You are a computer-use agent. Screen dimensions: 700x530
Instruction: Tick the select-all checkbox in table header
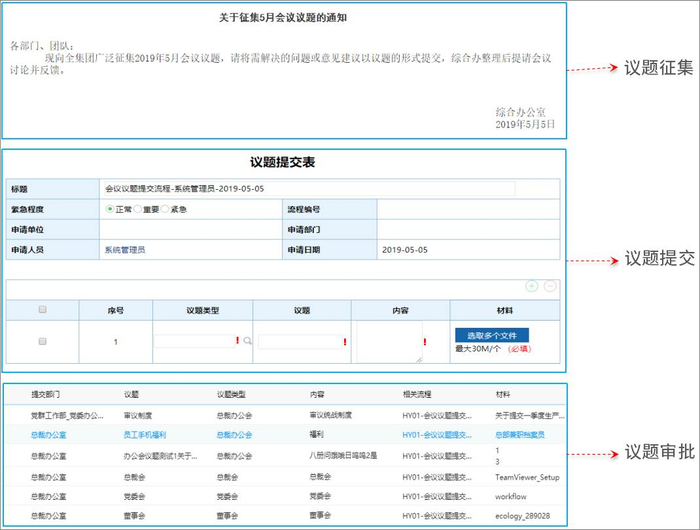pyautogui.click(x=42, y=310)
